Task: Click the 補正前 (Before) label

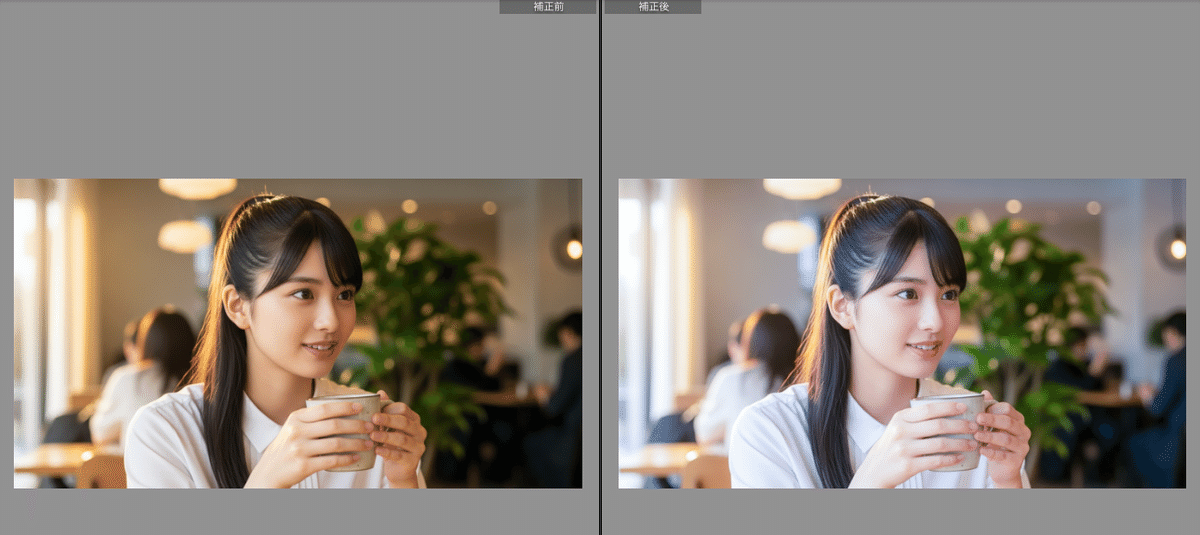Action: click(x=547, y=7)
